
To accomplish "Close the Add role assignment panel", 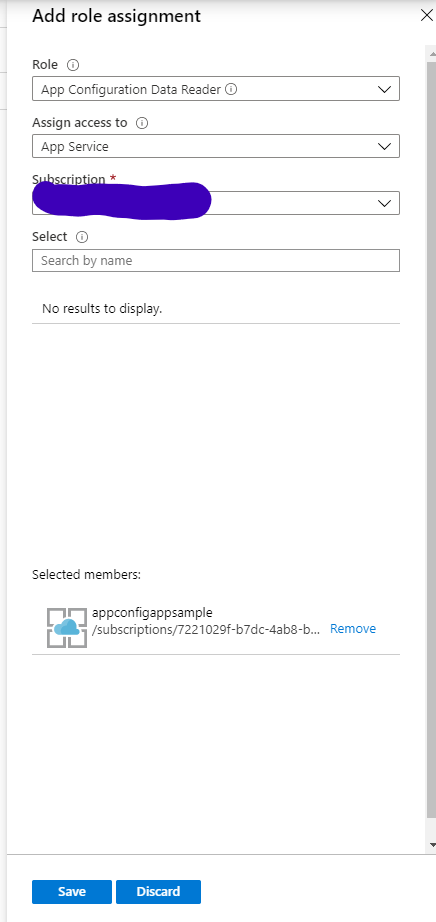I will (427, 16).
